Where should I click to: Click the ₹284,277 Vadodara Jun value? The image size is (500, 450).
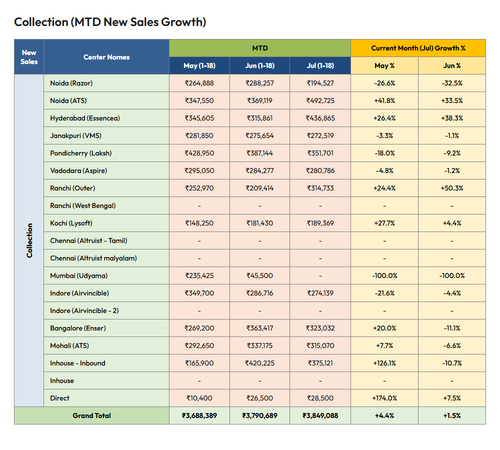coord(260,171)
